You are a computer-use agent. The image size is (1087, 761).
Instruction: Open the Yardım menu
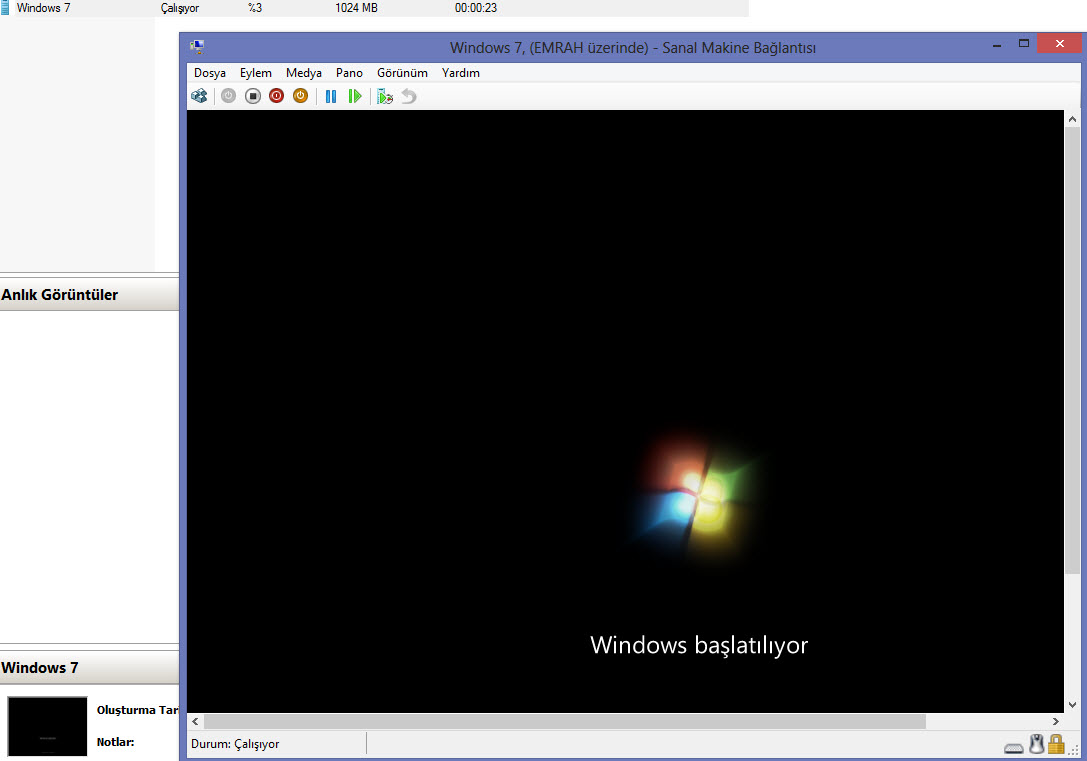click(461, 73)
